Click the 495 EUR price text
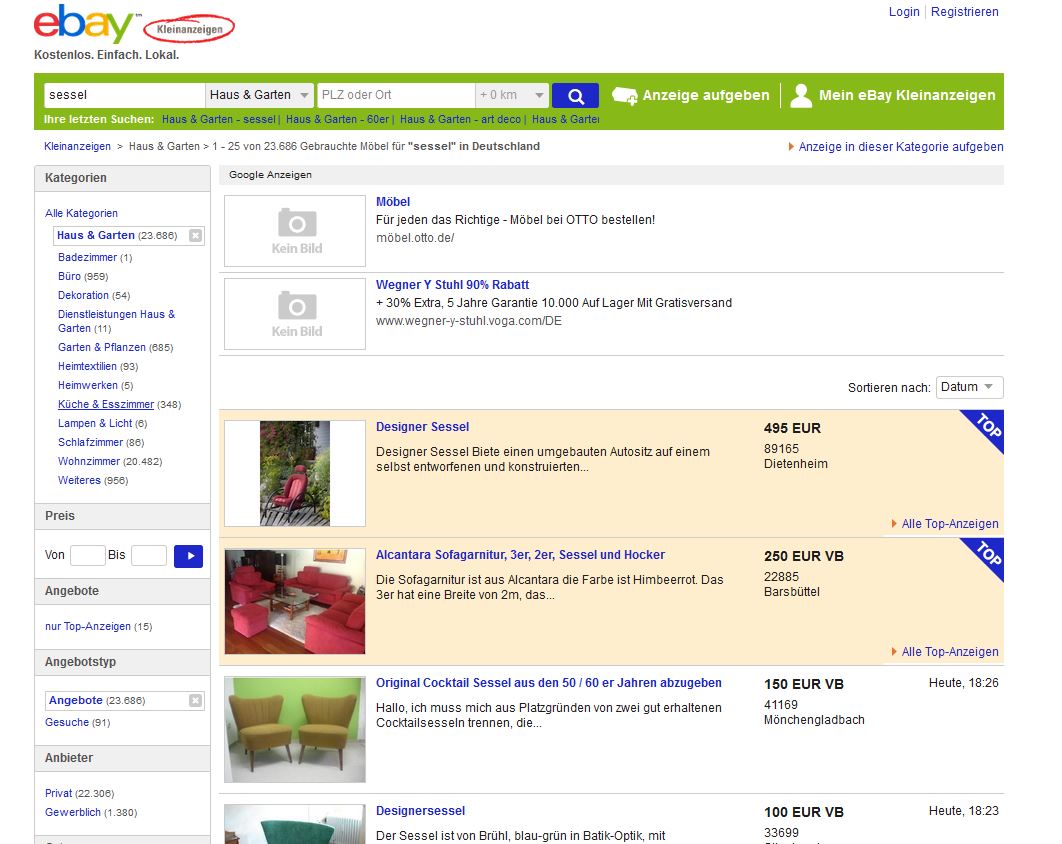1062x844 pixels. pos(792,428)
